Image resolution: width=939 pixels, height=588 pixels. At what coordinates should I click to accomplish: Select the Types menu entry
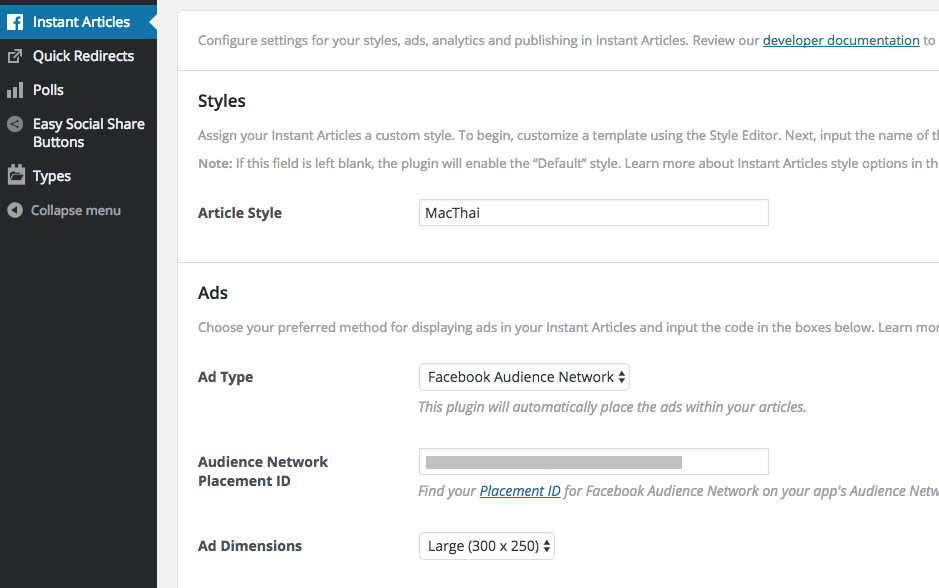[x=52, y=176]
